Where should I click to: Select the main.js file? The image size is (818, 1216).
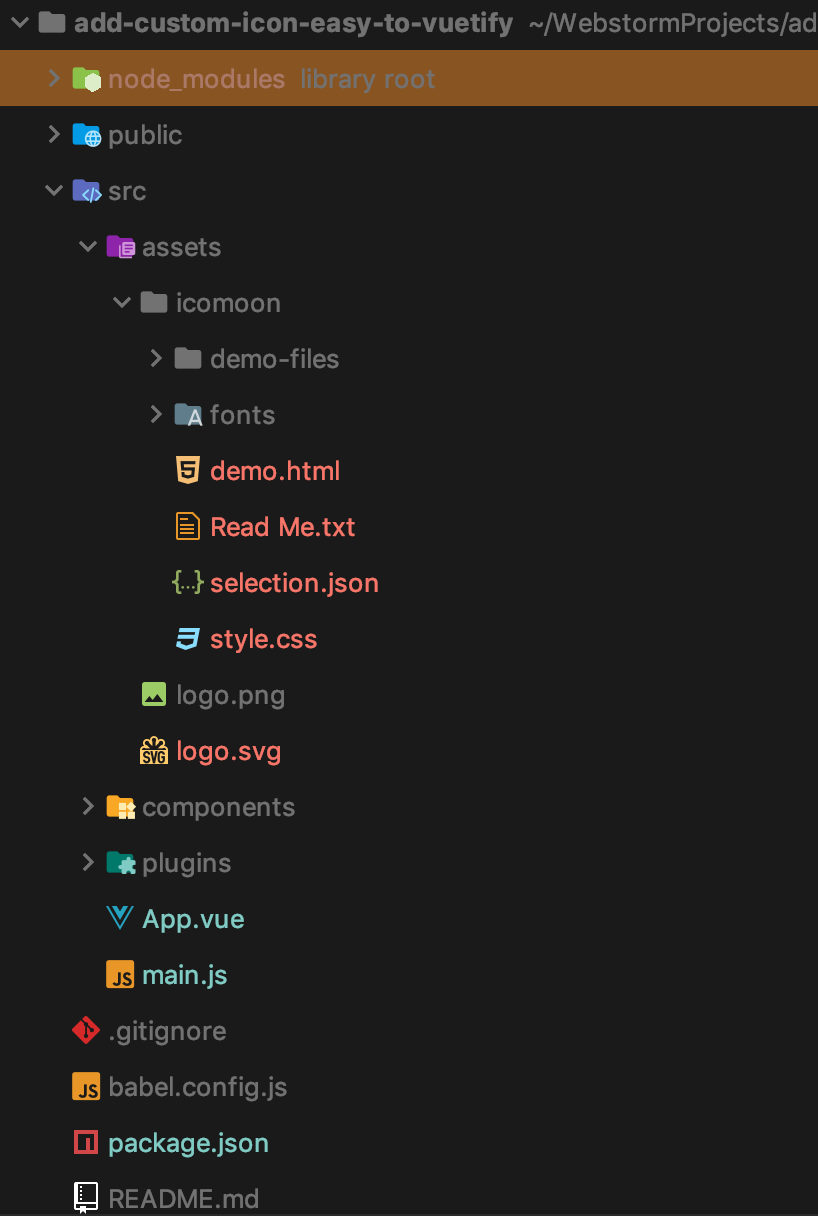(x=185, y=975)
